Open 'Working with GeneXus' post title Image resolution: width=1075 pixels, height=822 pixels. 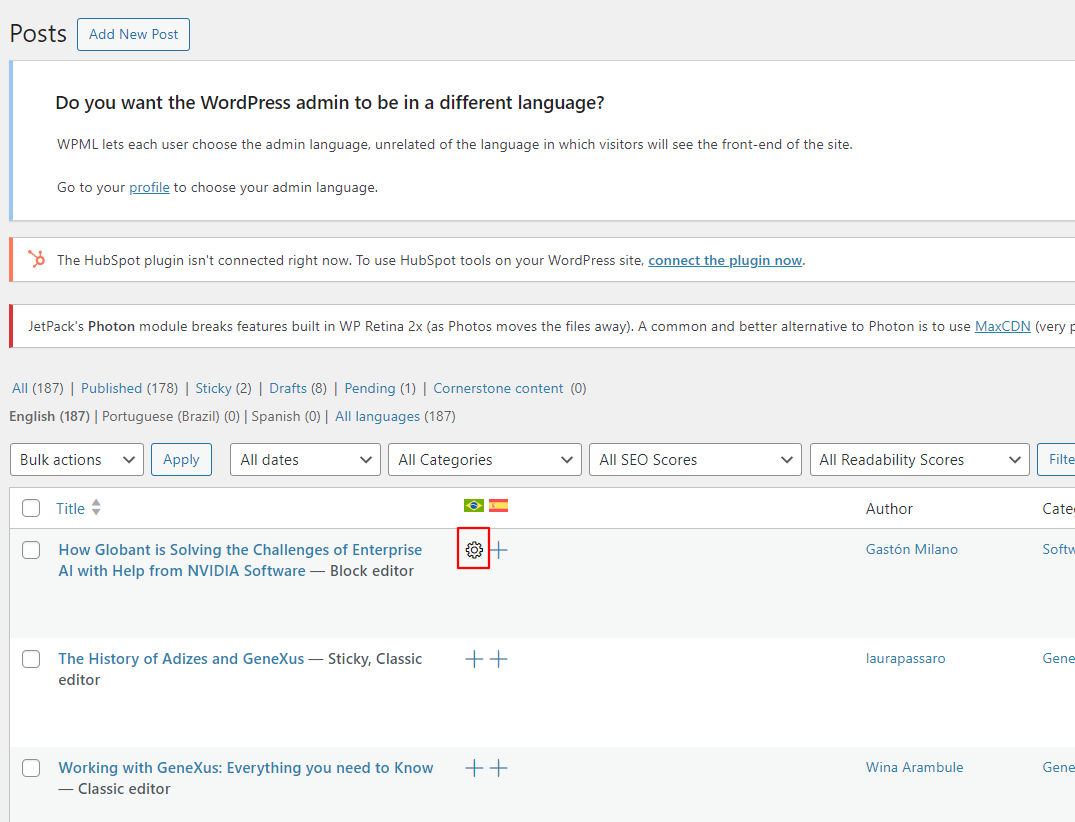click(245, 768)
